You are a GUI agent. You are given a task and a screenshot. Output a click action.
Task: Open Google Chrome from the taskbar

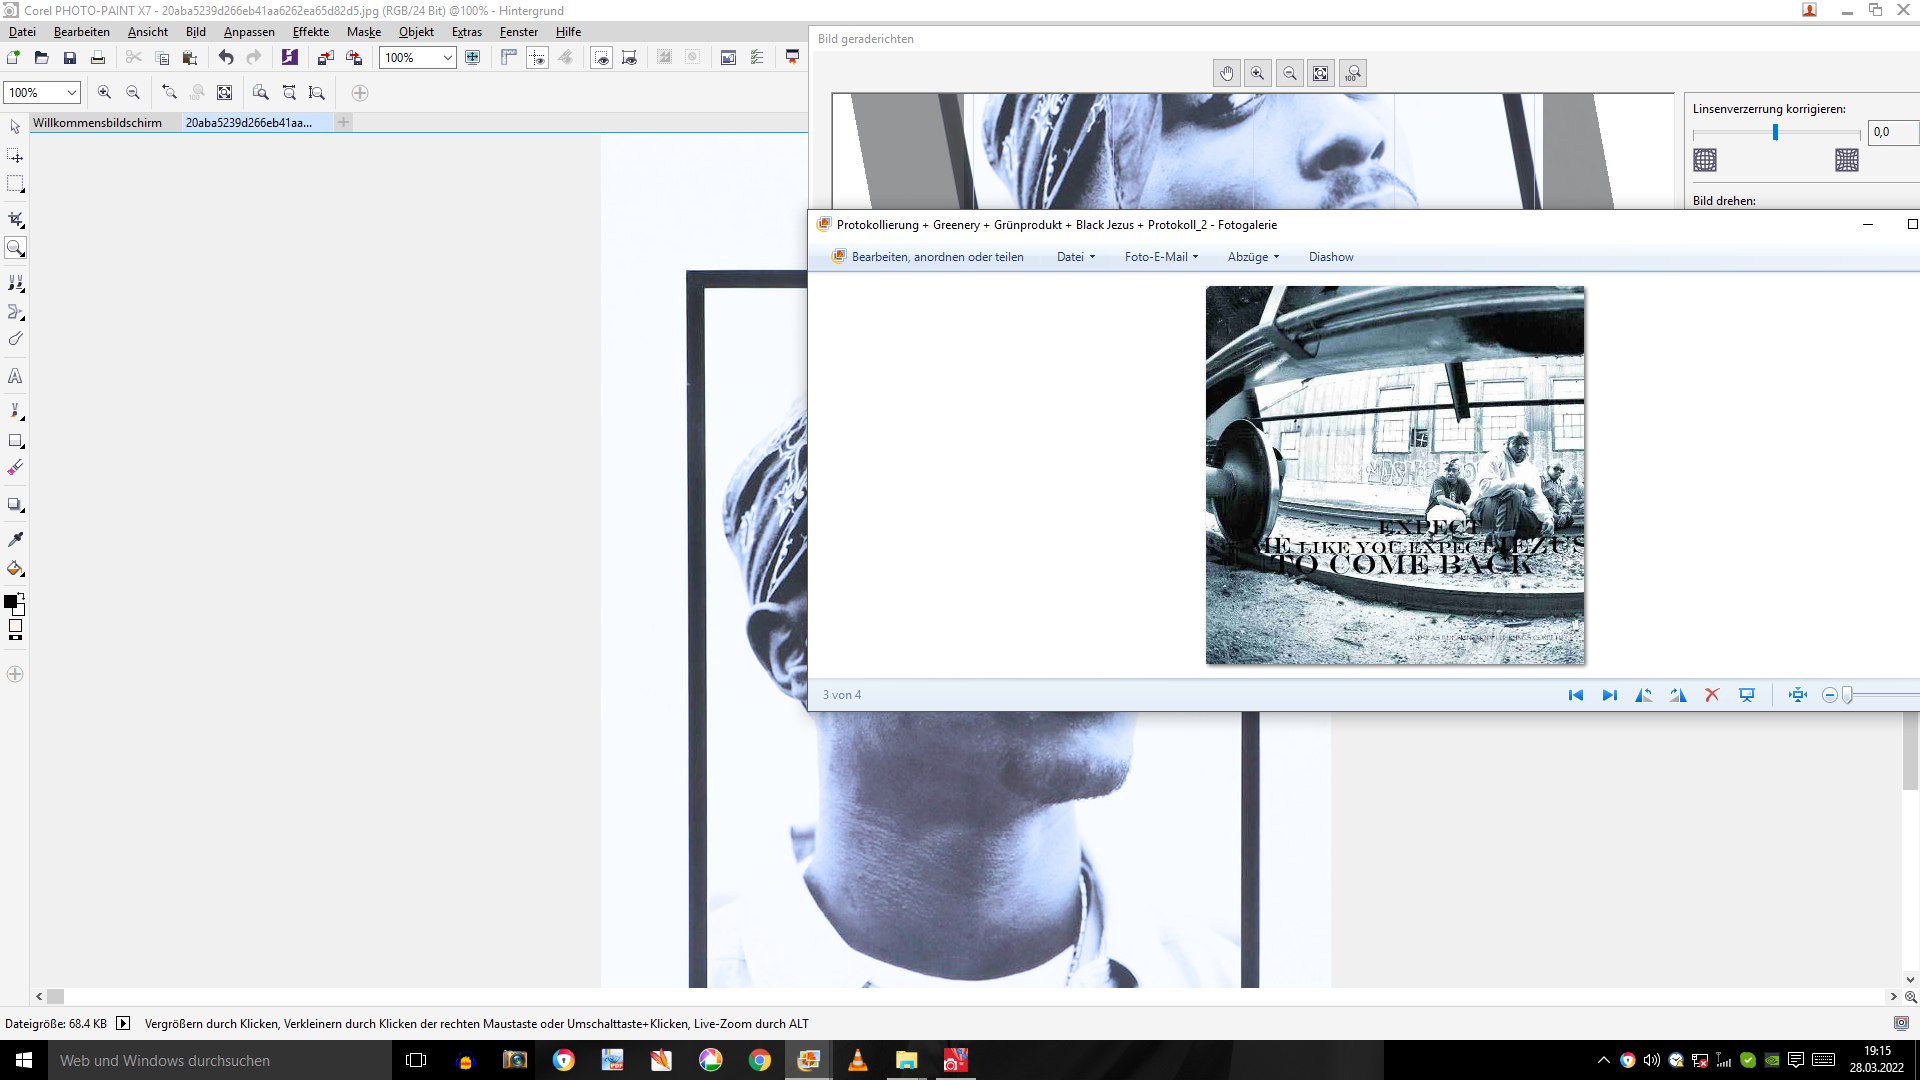[760, 1060]
